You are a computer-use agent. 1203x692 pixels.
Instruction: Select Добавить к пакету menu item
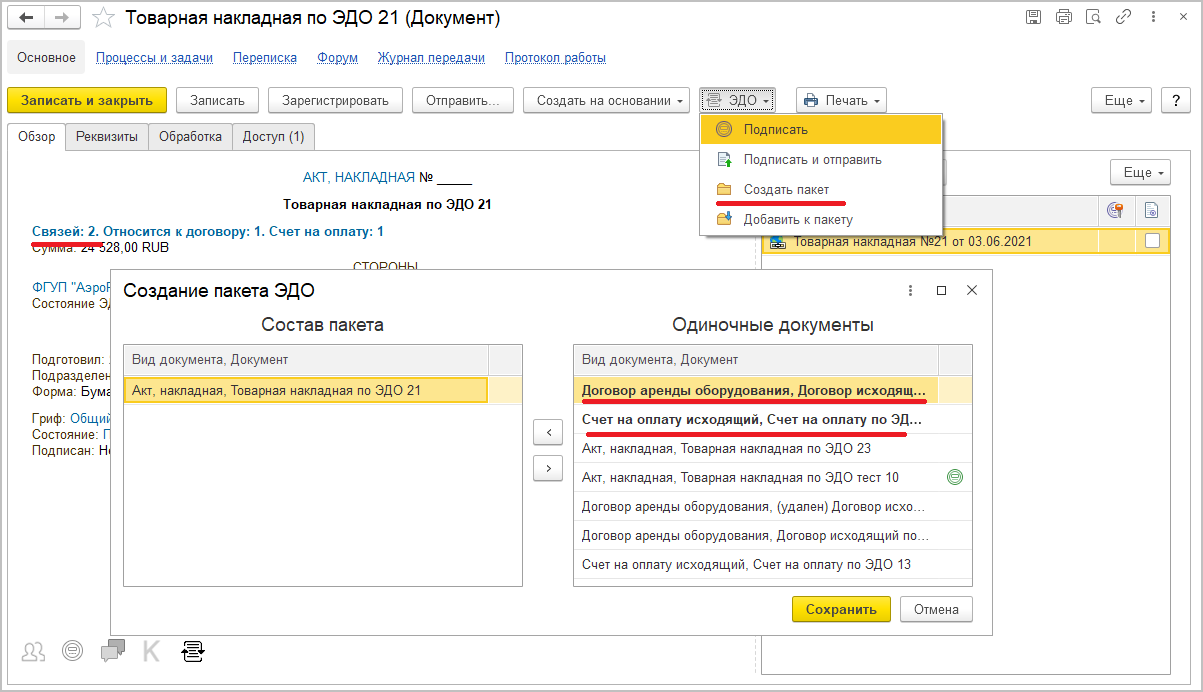click(x=798, y=219)
